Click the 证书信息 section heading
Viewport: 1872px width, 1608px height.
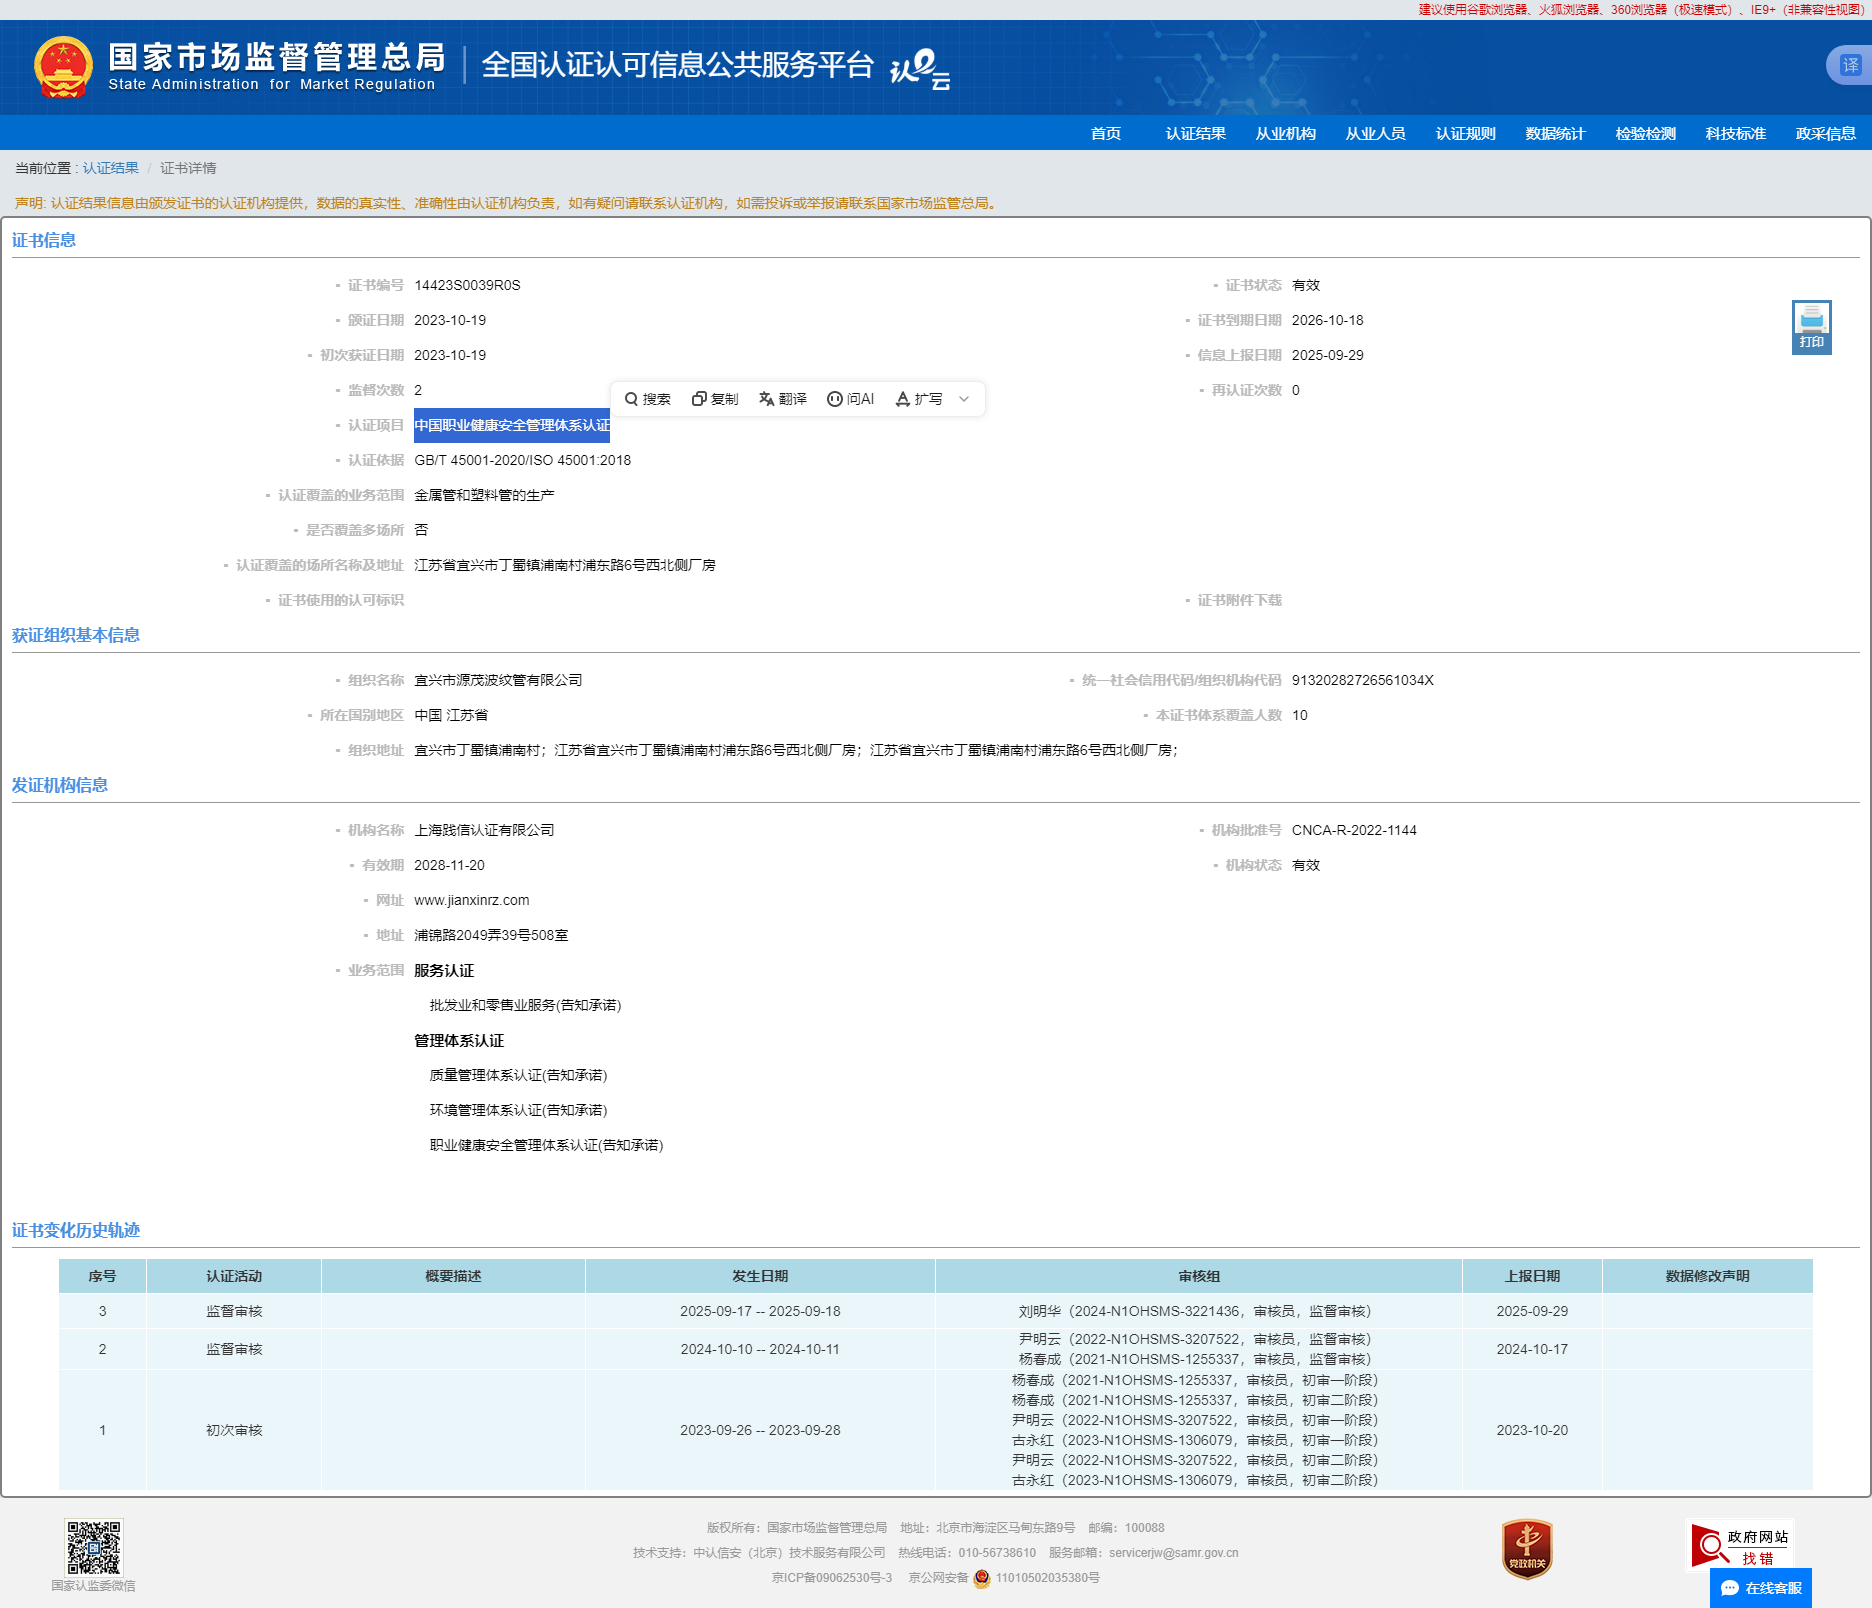click(44, 240)
